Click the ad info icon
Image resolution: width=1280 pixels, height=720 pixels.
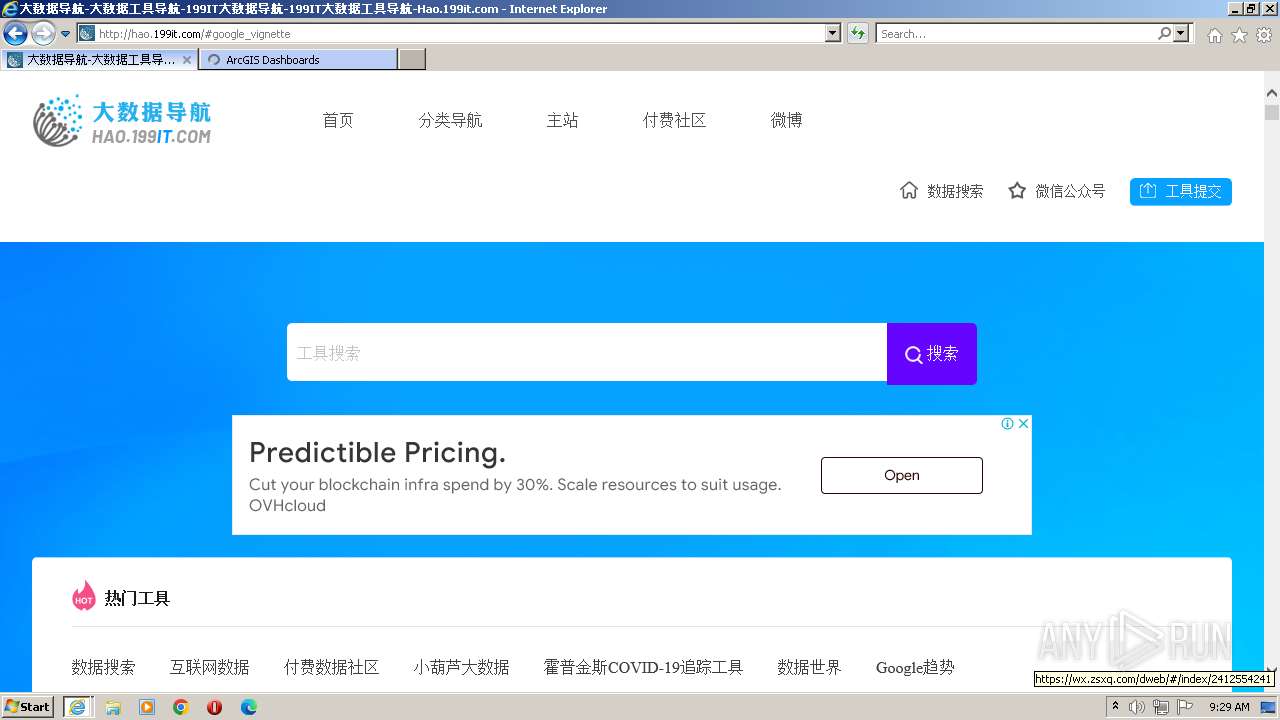(1008, 424)
